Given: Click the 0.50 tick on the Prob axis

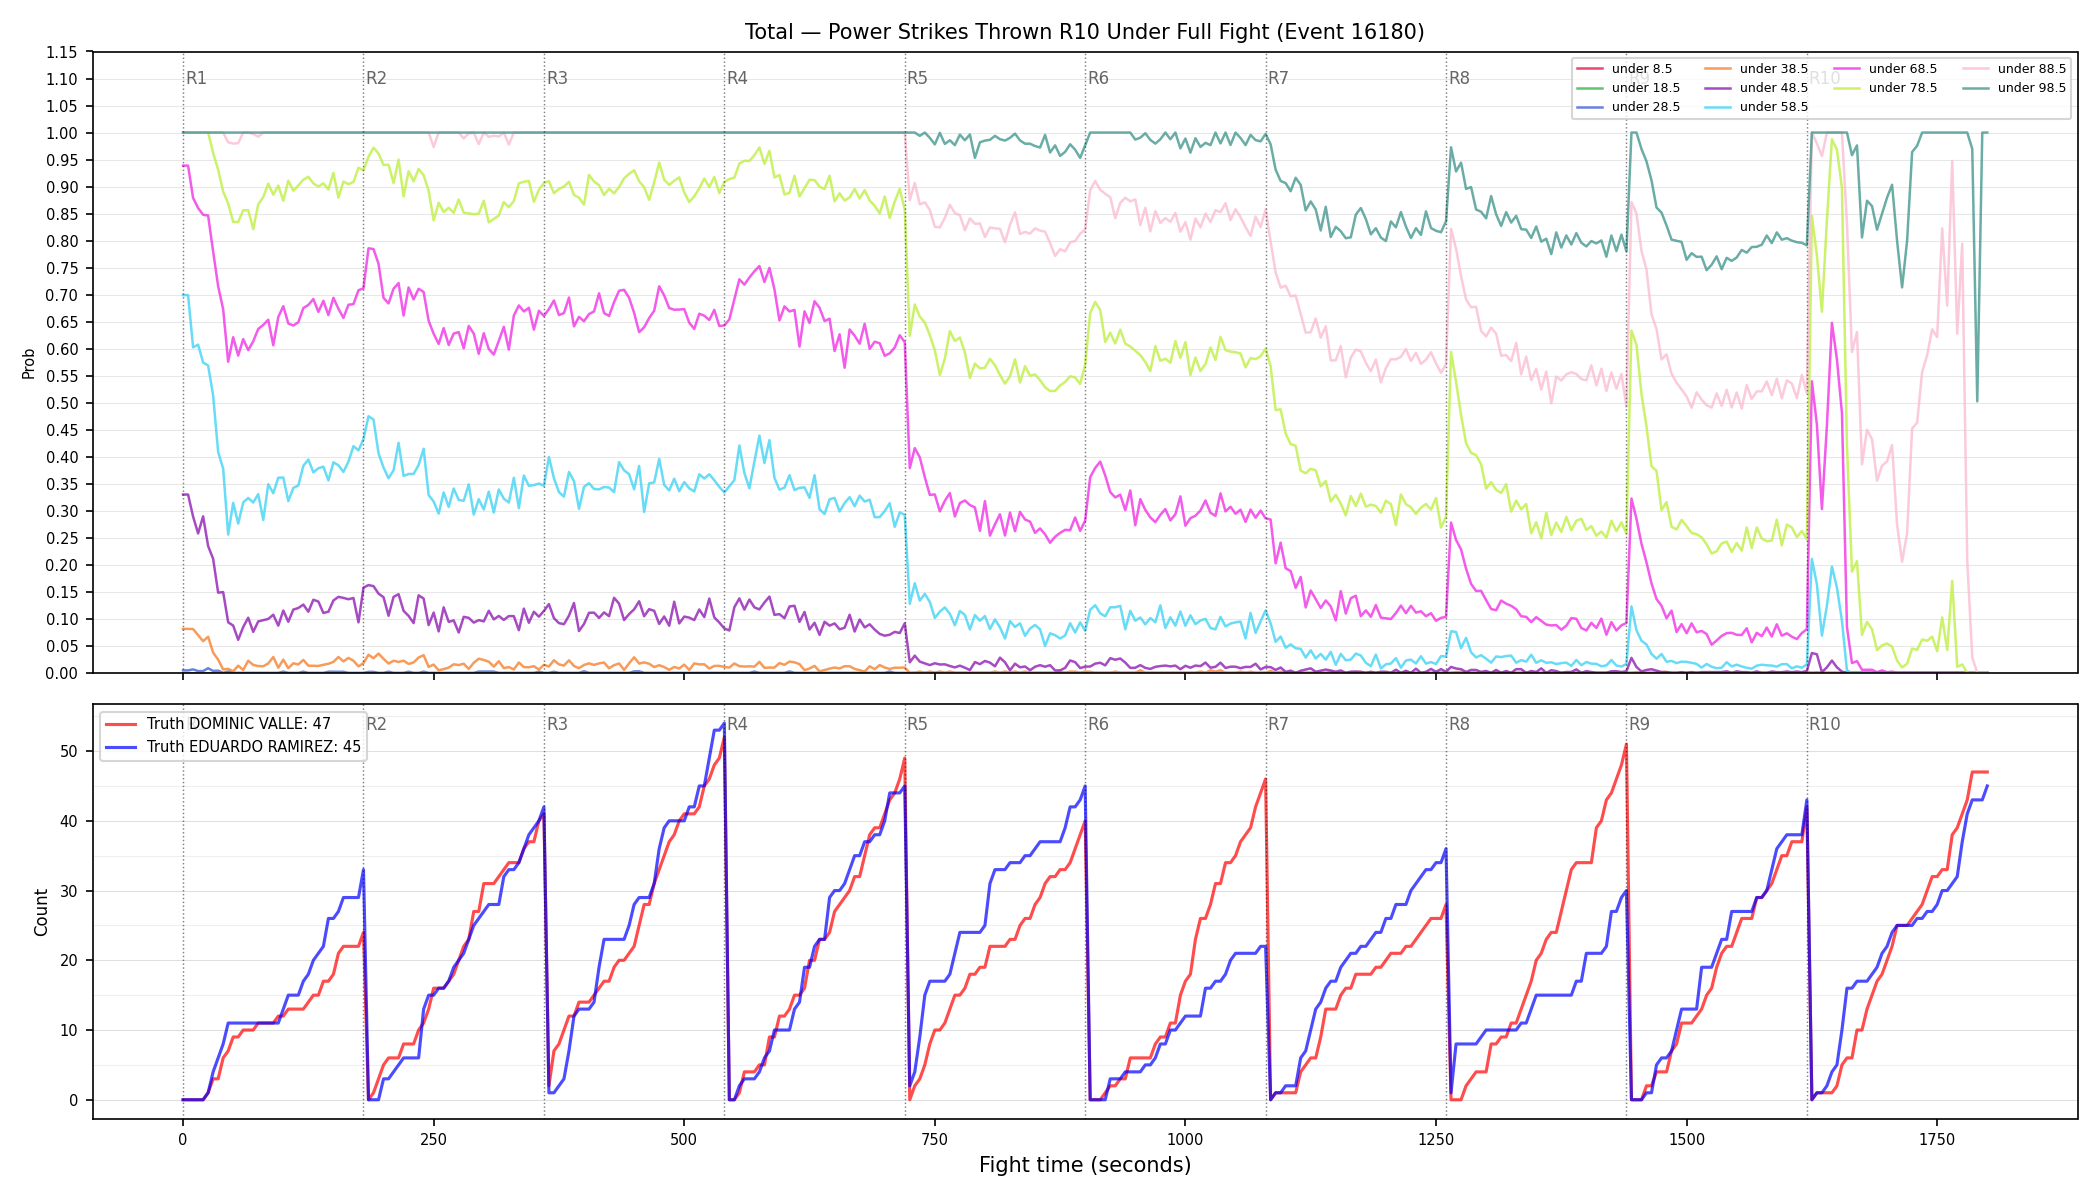Looking at the screenshot, I should click(x=61, y=403).
